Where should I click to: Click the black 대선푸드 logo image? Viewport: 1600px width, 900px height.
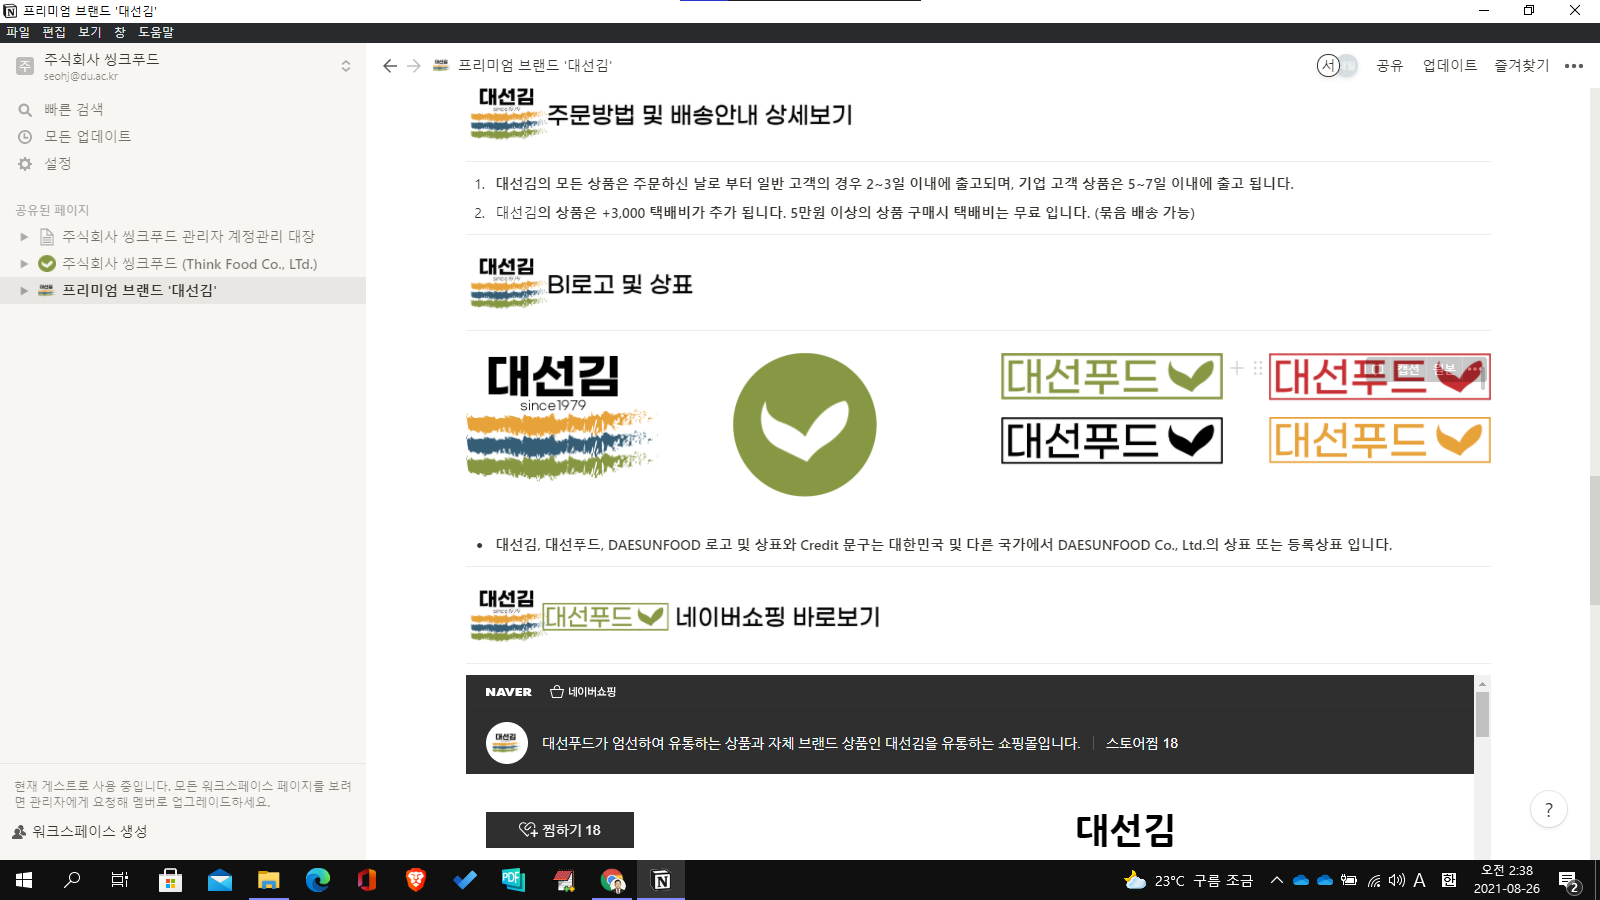click(x=1112, y=440)
